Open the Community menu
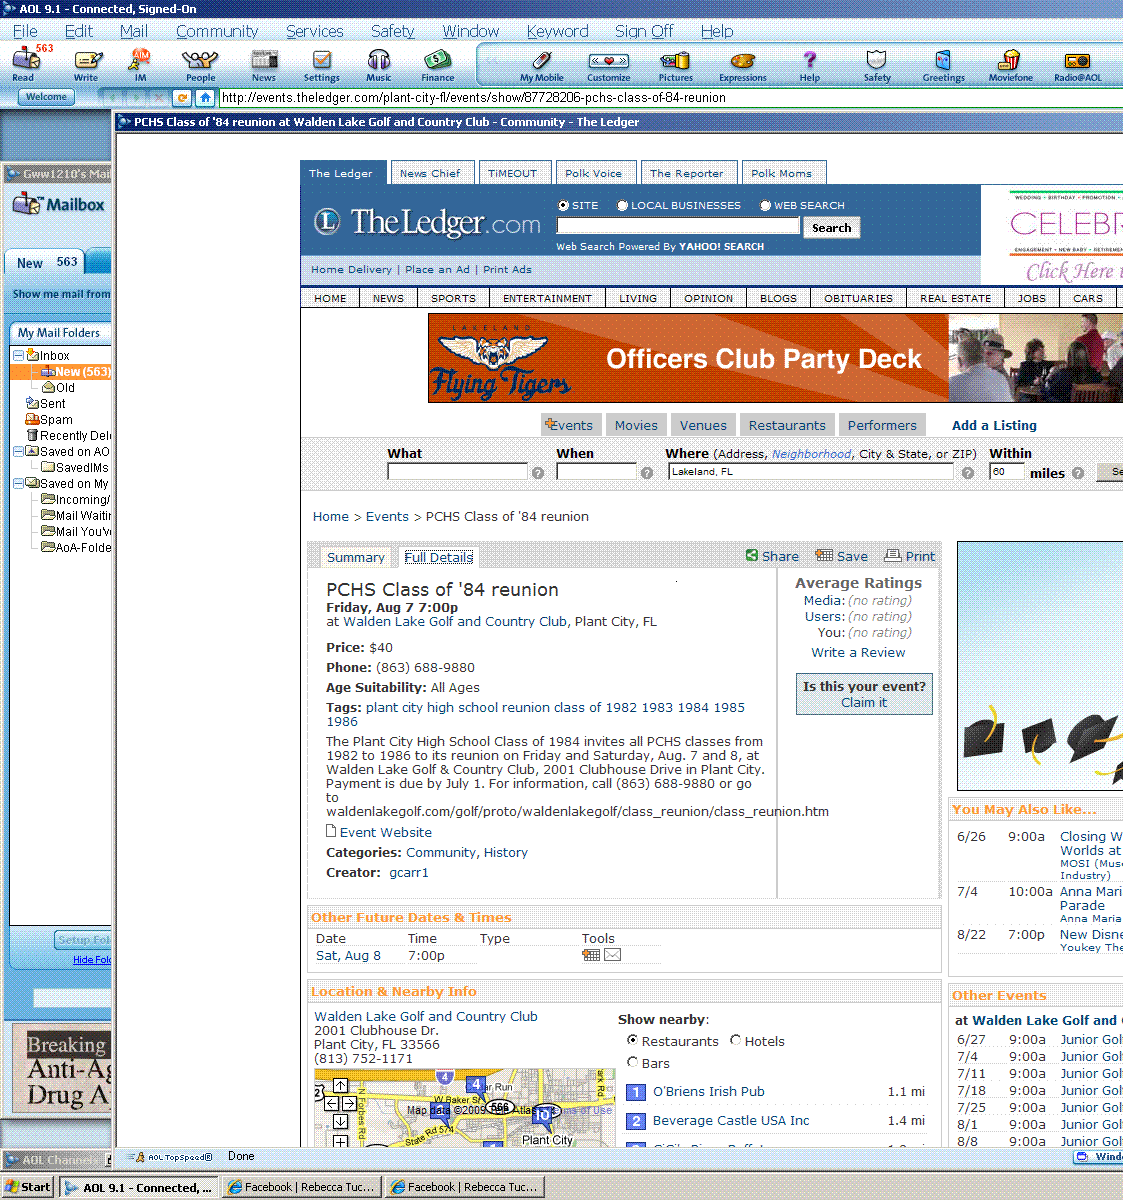 point(217,31)
